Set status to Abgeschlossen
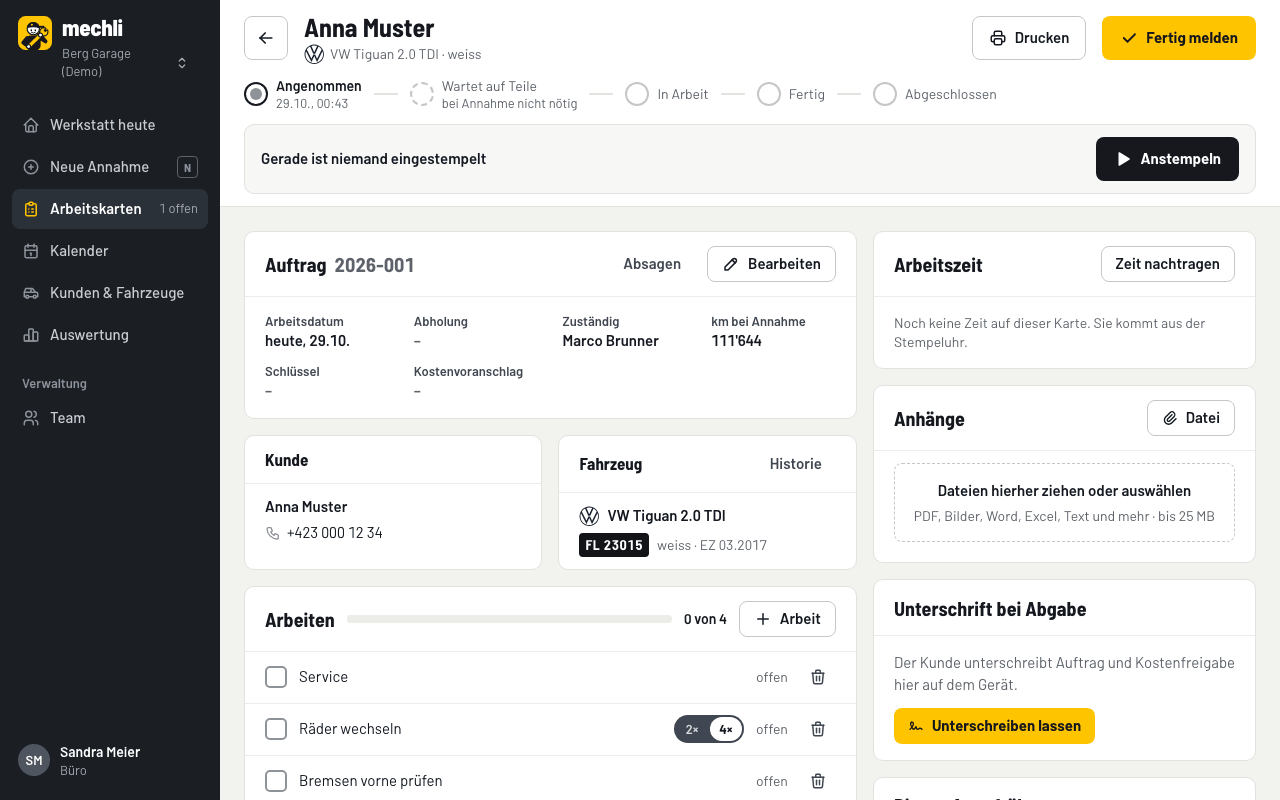Image resolution: width=1280 pixels, height=800 pixels. (935, 94)
